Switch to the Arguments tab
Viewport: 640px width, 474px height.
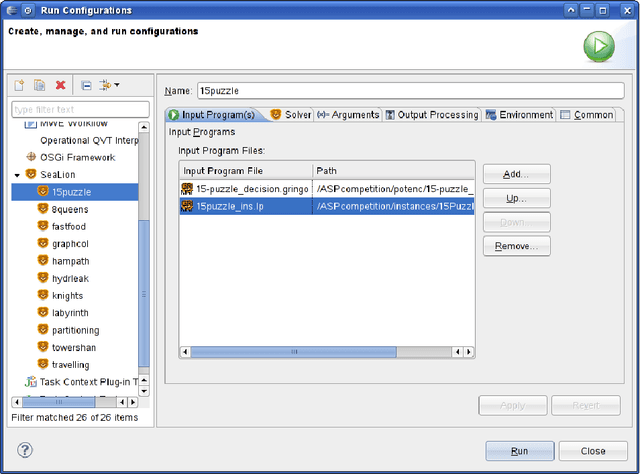pyautogui.click(x=348, y=115)
